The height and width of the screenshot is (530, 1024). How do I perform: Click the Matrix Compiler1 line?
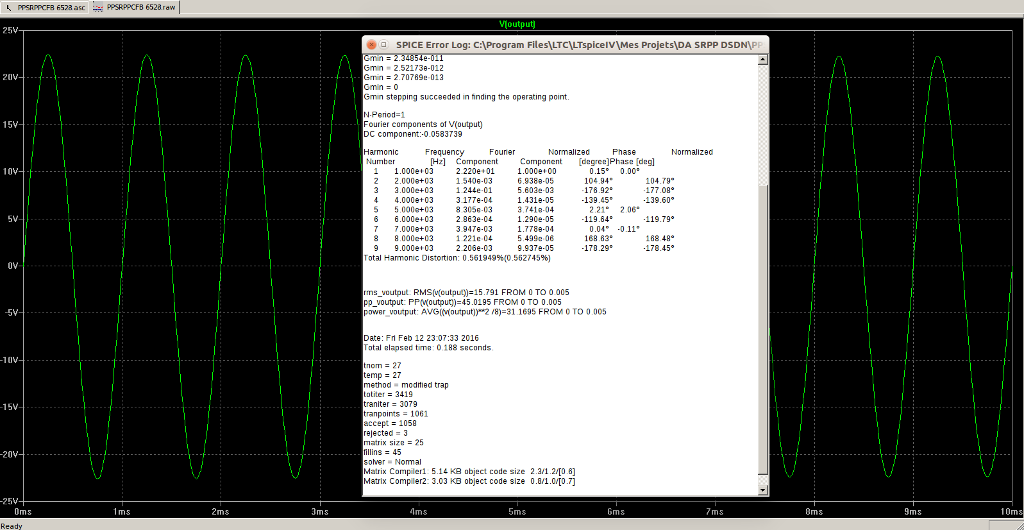[x=469, y=471]
